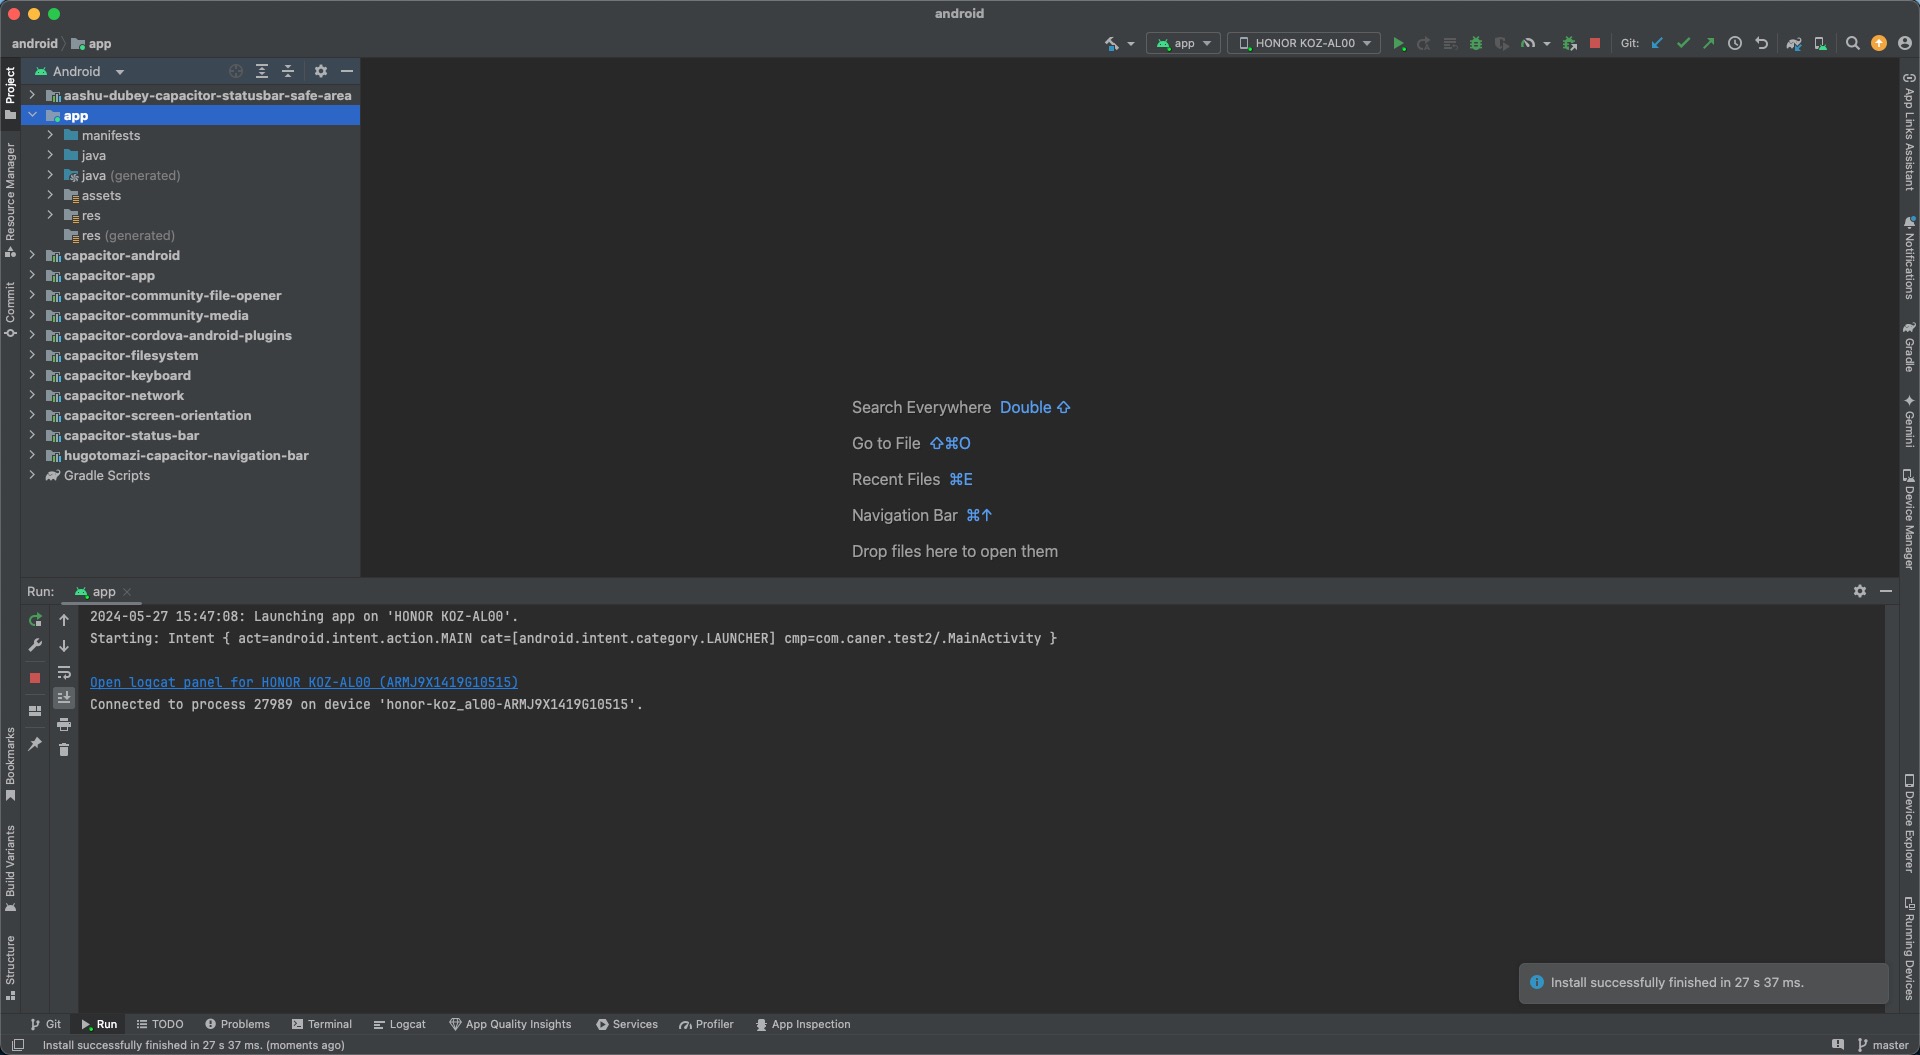The image size is (1920, 1055).
Task: Click the Open logcat panel link
Action: [x=304, y=683]
